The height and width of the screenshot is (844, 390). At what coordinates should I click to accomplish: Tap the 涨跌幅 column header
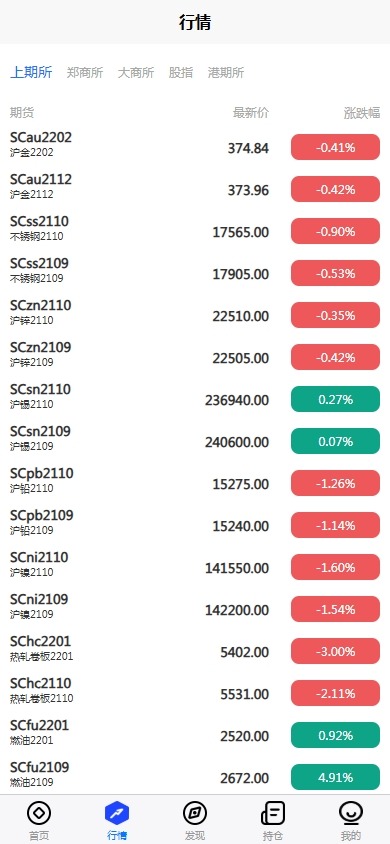(x=362, y=113)
